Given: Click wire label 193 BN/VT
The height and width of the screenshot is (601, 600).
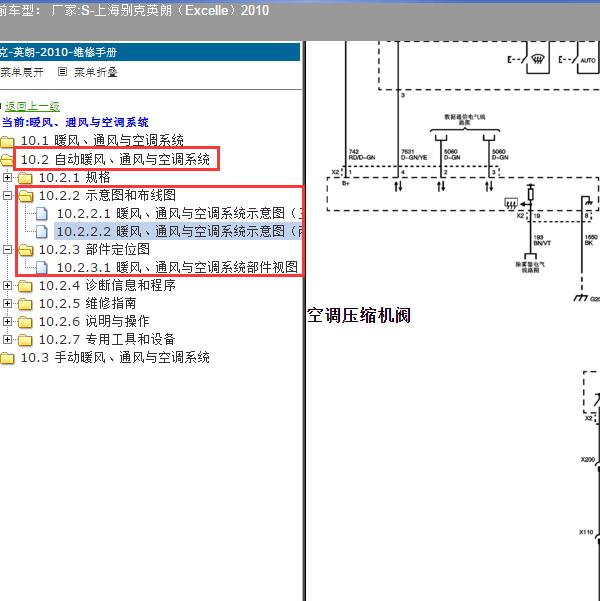Looking at the screenshot, I should [x=542, y=240].
